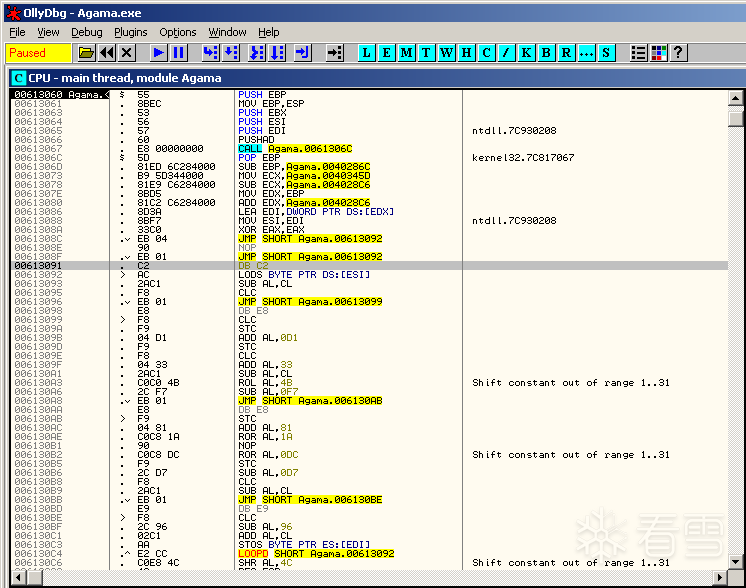Screen dimensions: 746x588
Task: Select LOOPD SHORT Agama.00613092 instruction
Action: [316, 553]
